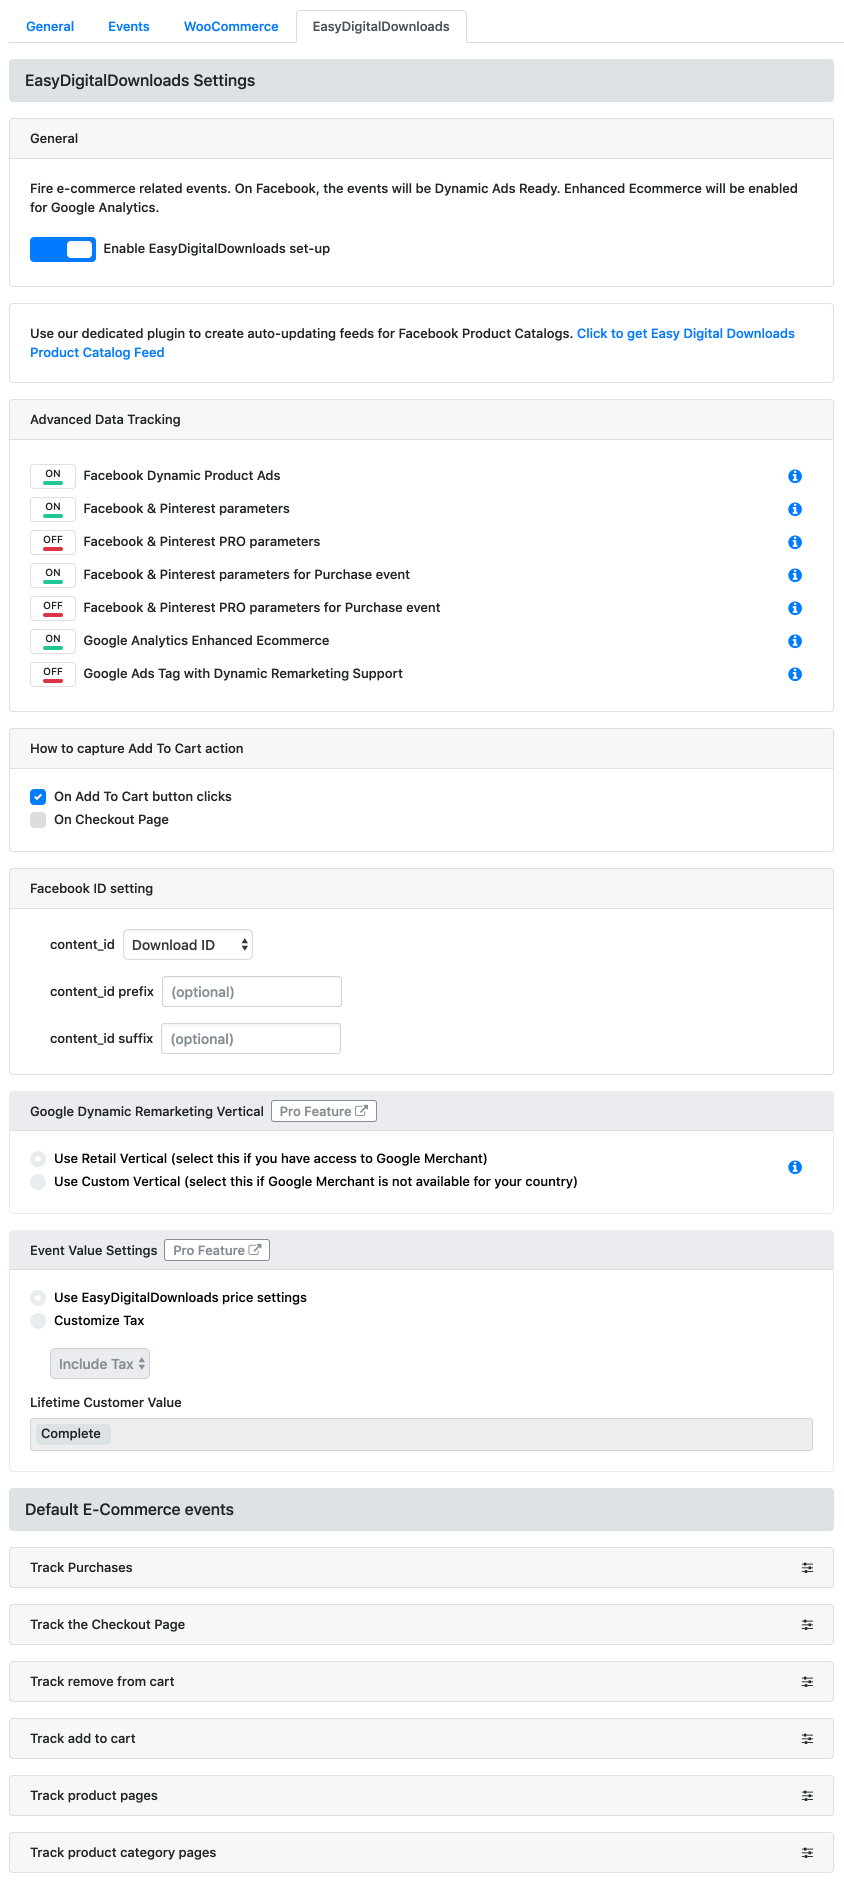Click Pro Feature button beside Event Value Settings
Image resolution: width=844 pixels, height=1885 pixels.
coord(217,1250)
